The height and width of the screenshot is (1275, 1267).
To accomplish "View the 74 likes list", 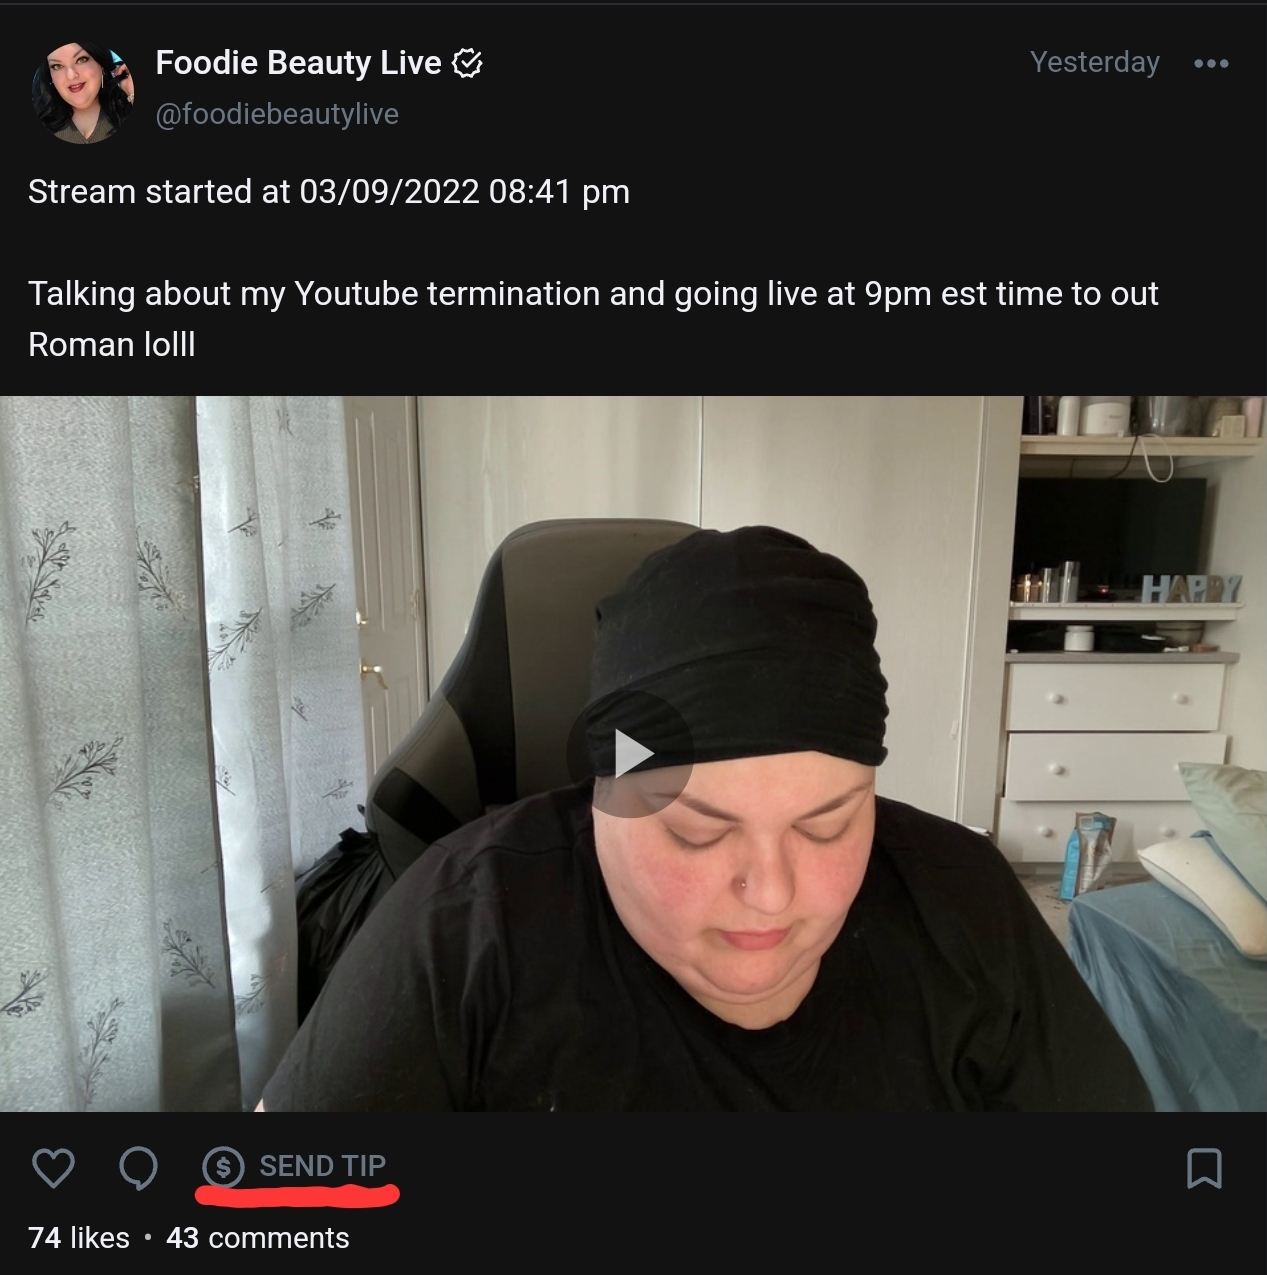I will coord(79,1238).
